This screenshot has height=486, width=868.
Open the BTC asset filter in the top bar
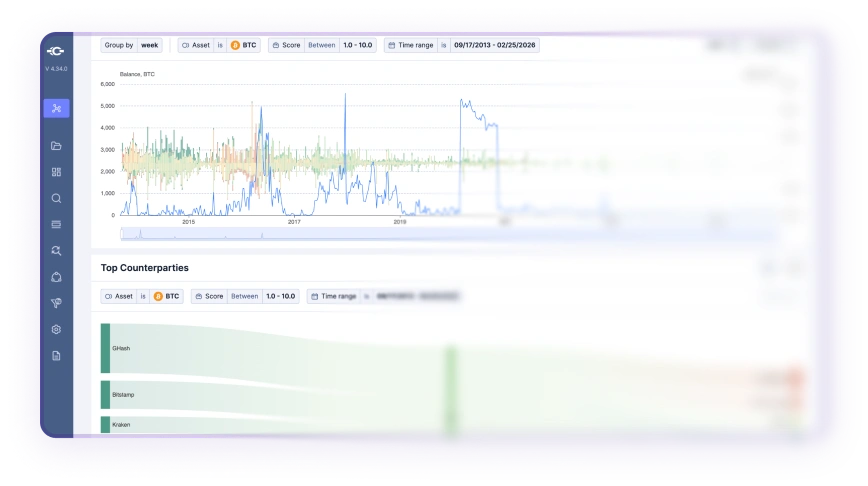[218, 45]
